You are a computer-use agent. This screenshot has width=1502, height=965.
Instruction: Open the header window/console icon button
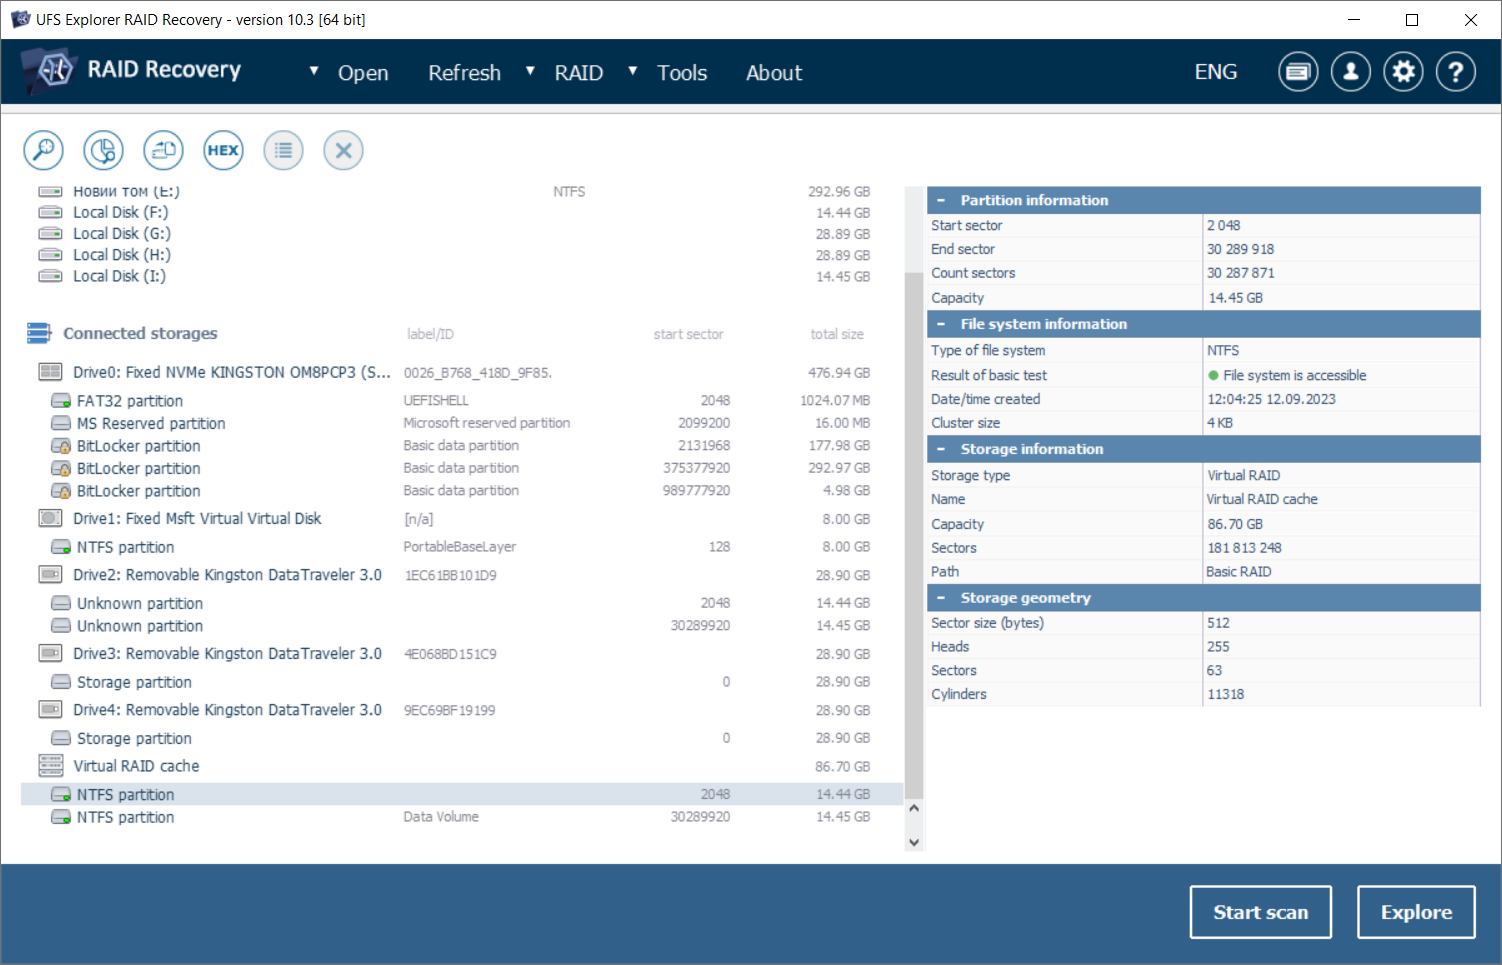[x=1298, y=72]
